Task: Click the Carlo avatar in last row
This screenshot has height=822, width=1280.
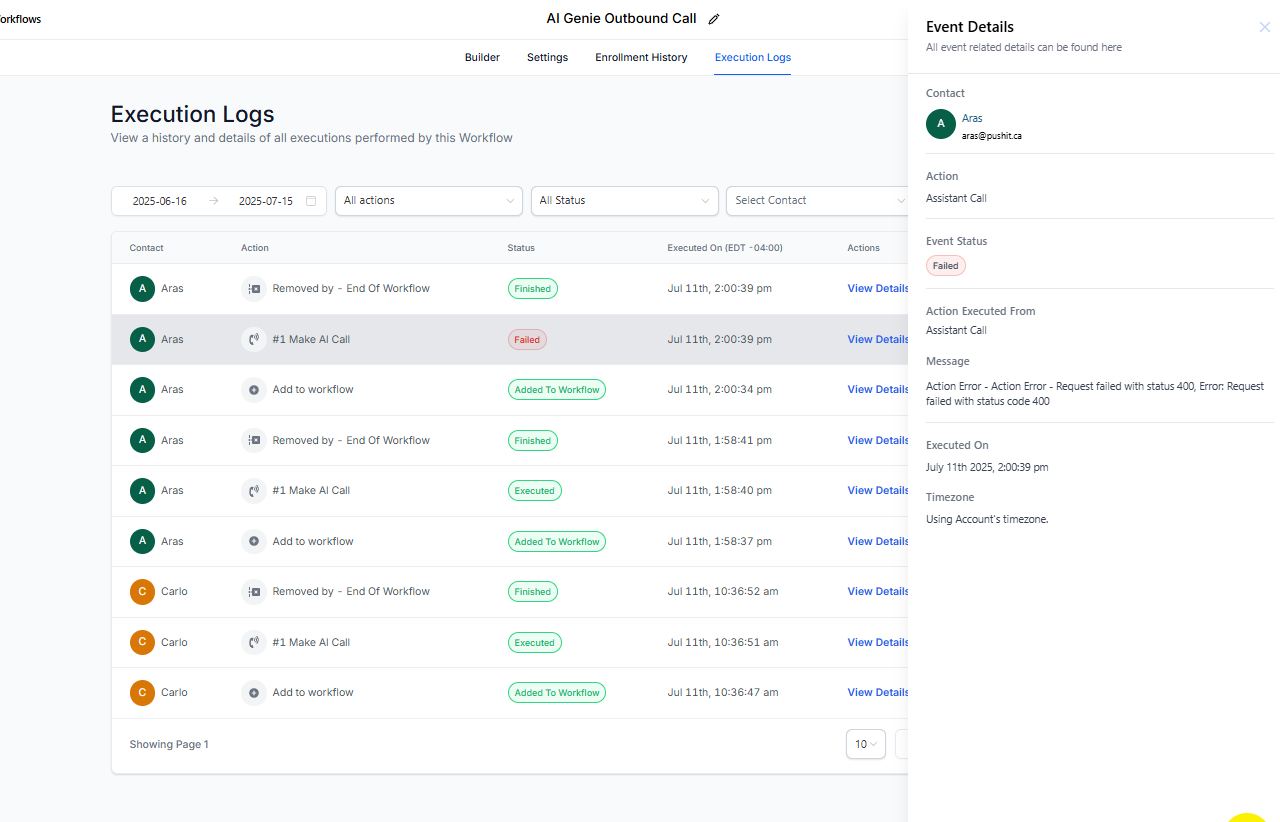Action: pyautogui.click(x=143, y=693)
